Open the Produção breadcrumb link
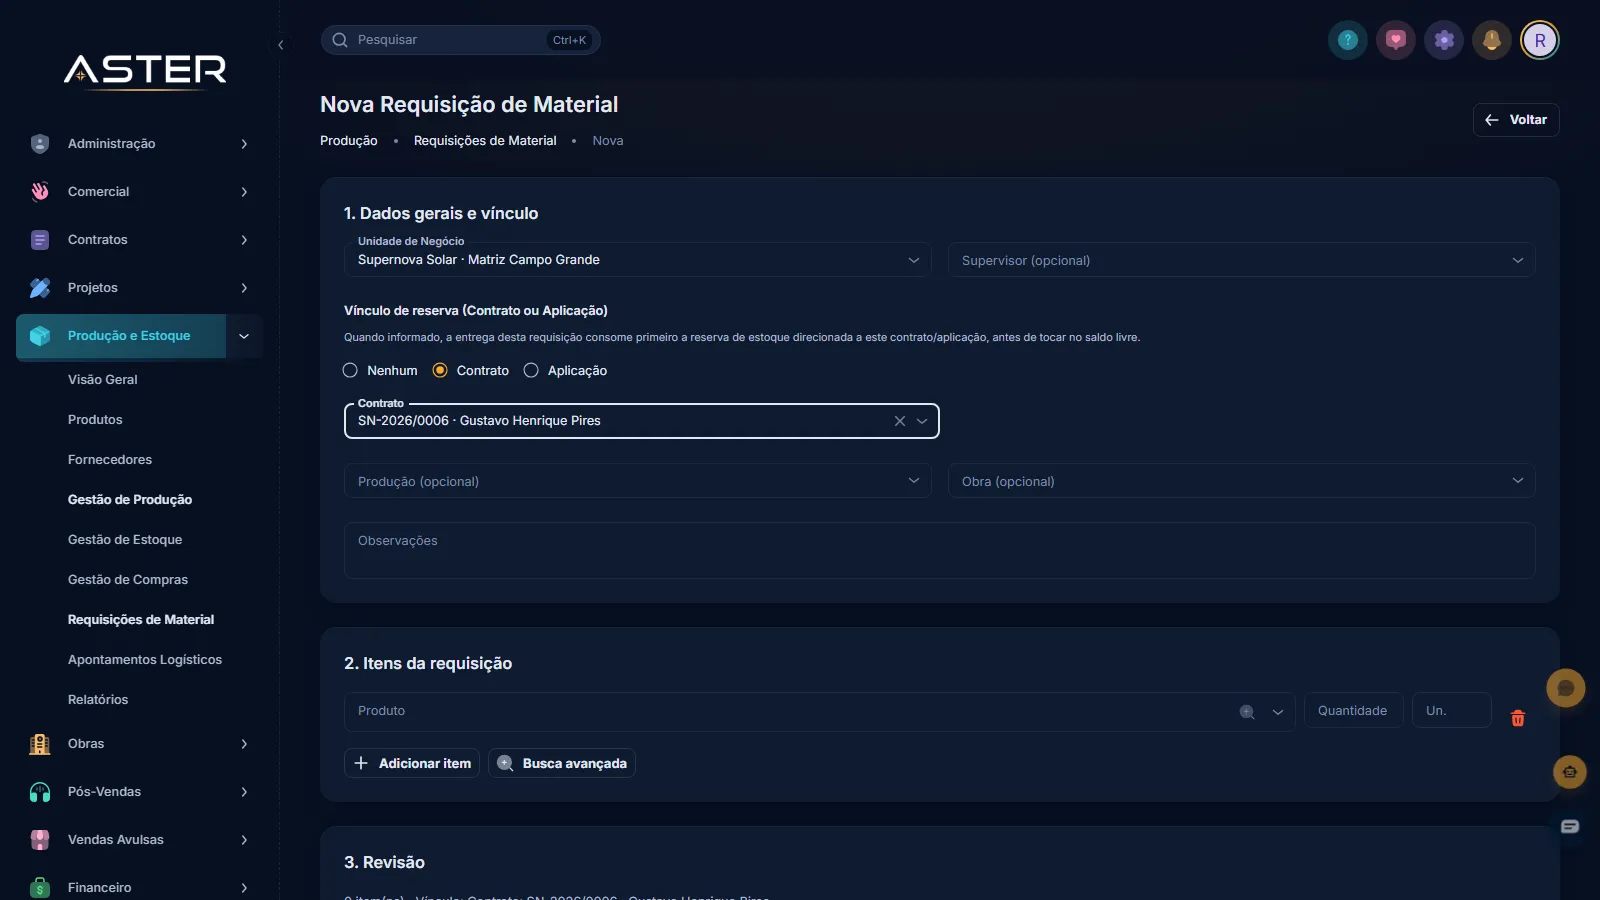The height and width of the screenshot is (900, 1600). click(349, 141)
